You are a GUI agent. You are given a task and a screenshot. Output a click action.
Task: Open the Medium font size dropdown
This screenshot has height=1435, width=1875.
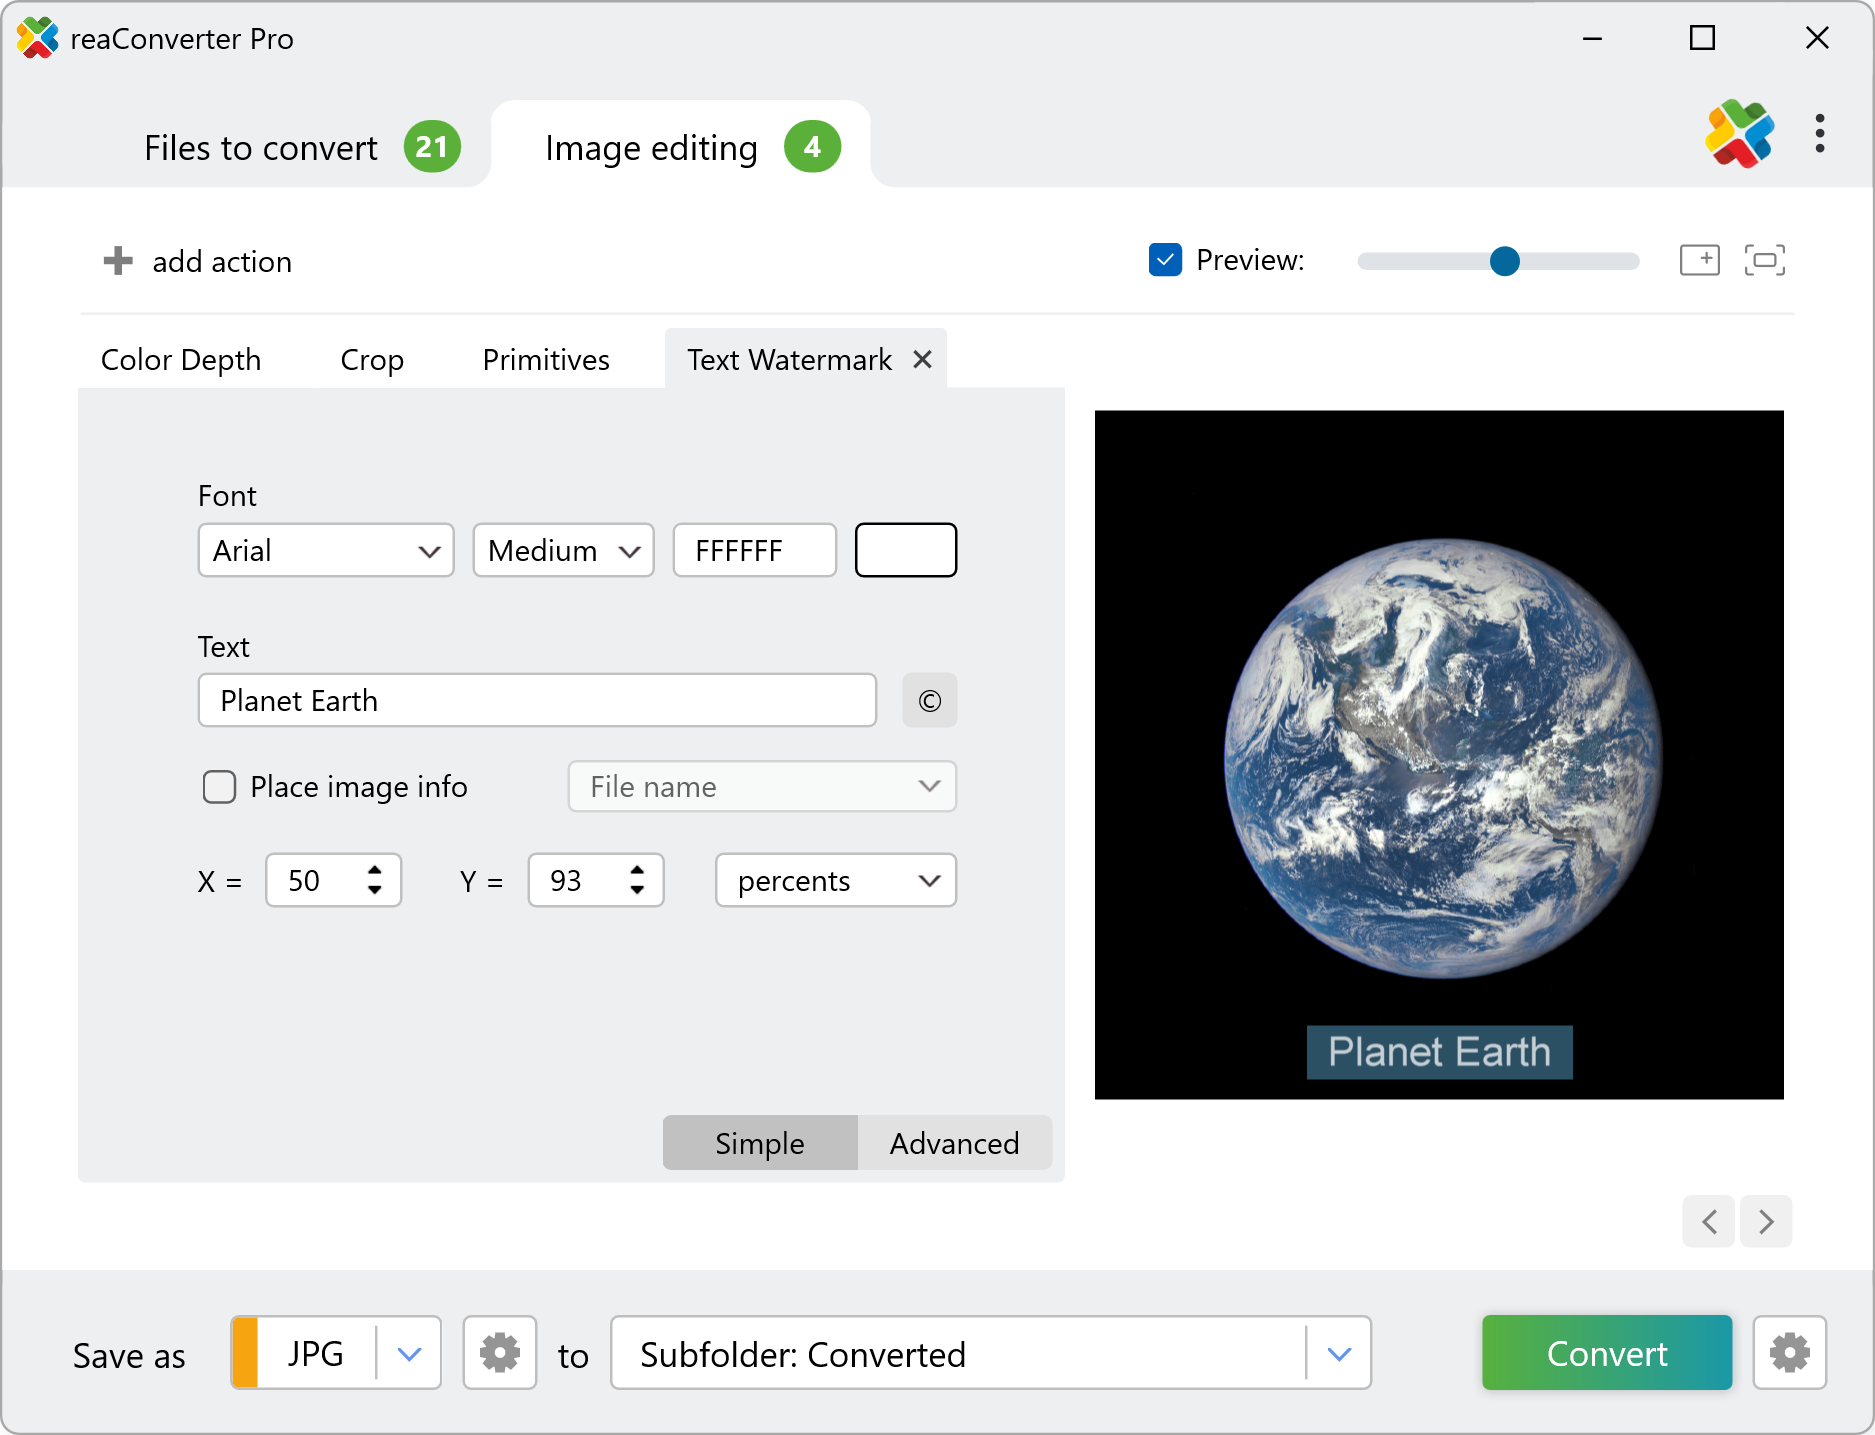click(563, 551)
